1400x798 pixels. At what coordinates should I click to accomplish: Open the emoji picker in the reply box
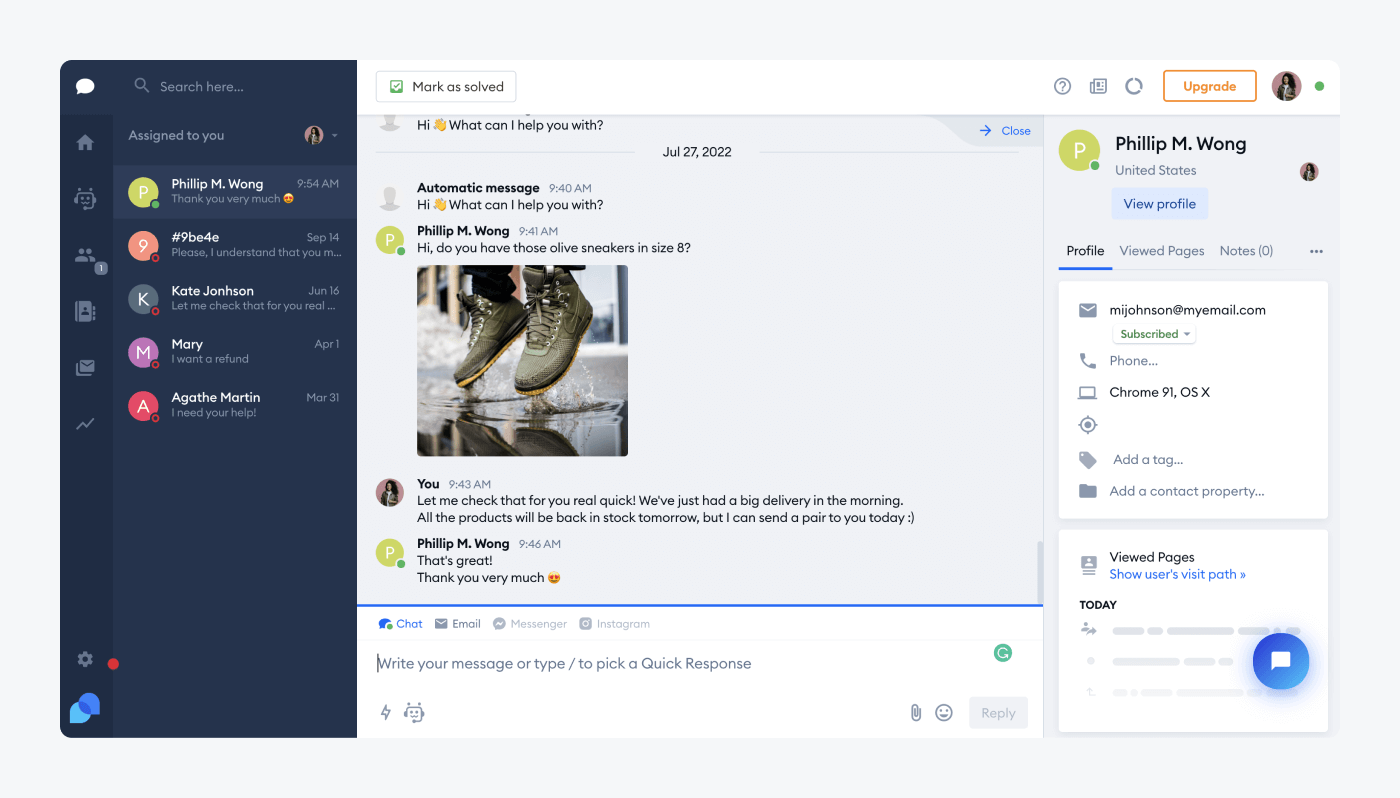pos(943,712)
